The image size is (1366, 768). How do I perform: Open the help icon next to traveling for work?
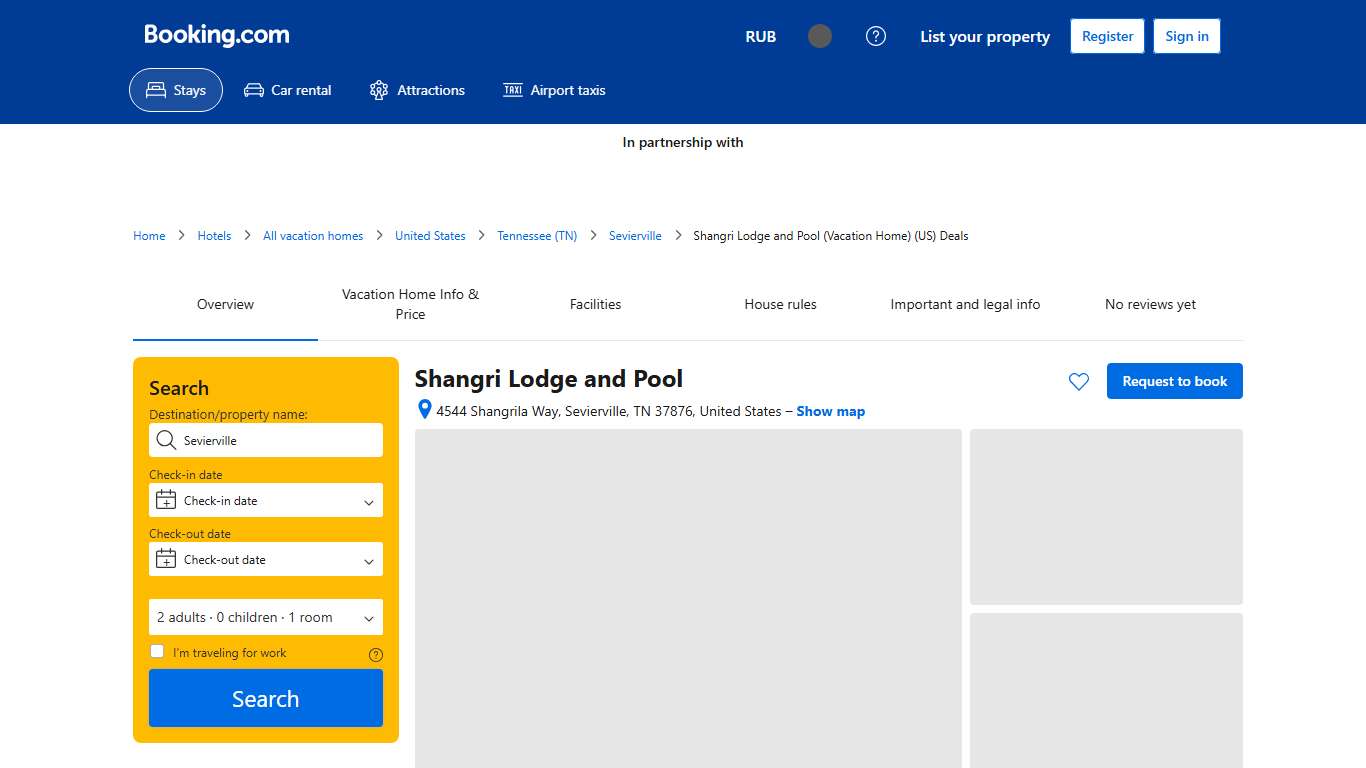click(375, 654)
